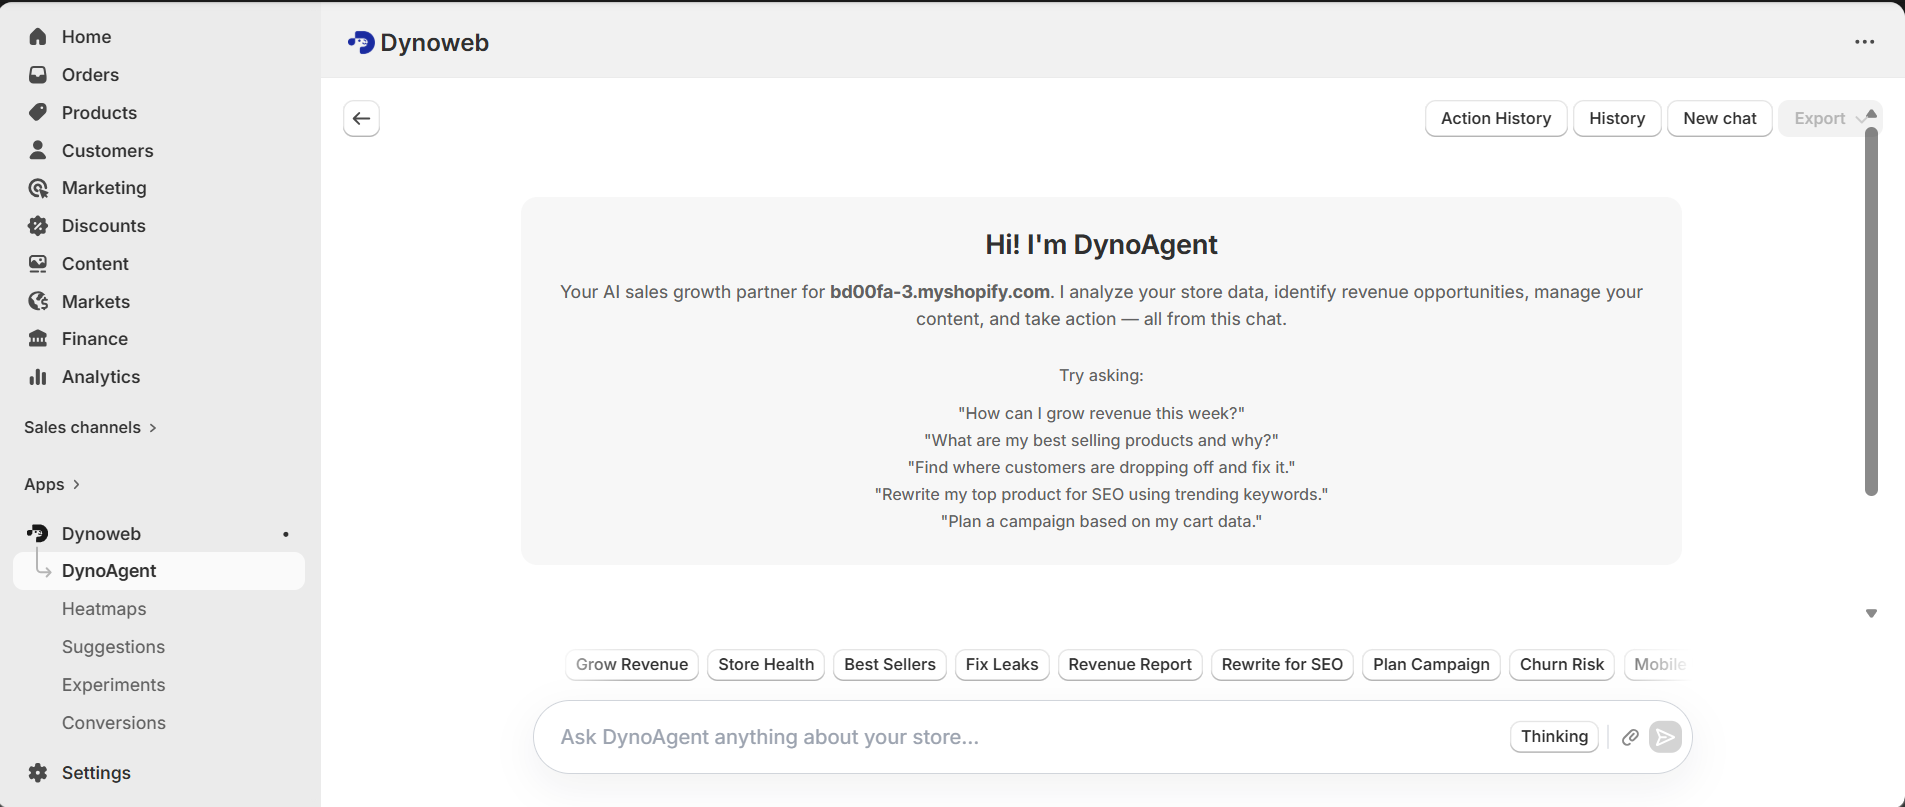This screenshot has width=1905, height=807.
Task: Click the Settings gear icon
Action: [x=38, y=773]
